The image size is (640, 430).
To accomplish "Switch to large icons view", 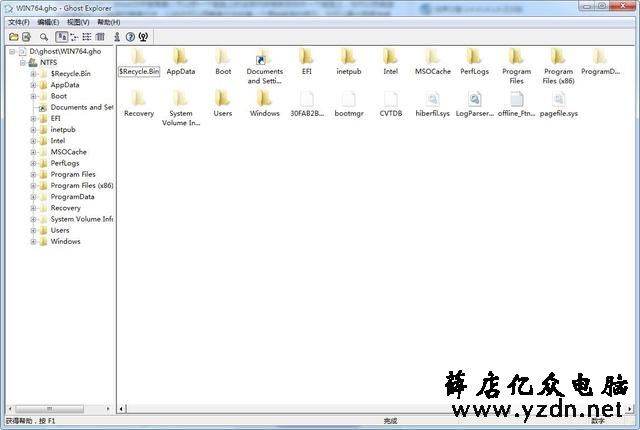I will pos(61,37).
